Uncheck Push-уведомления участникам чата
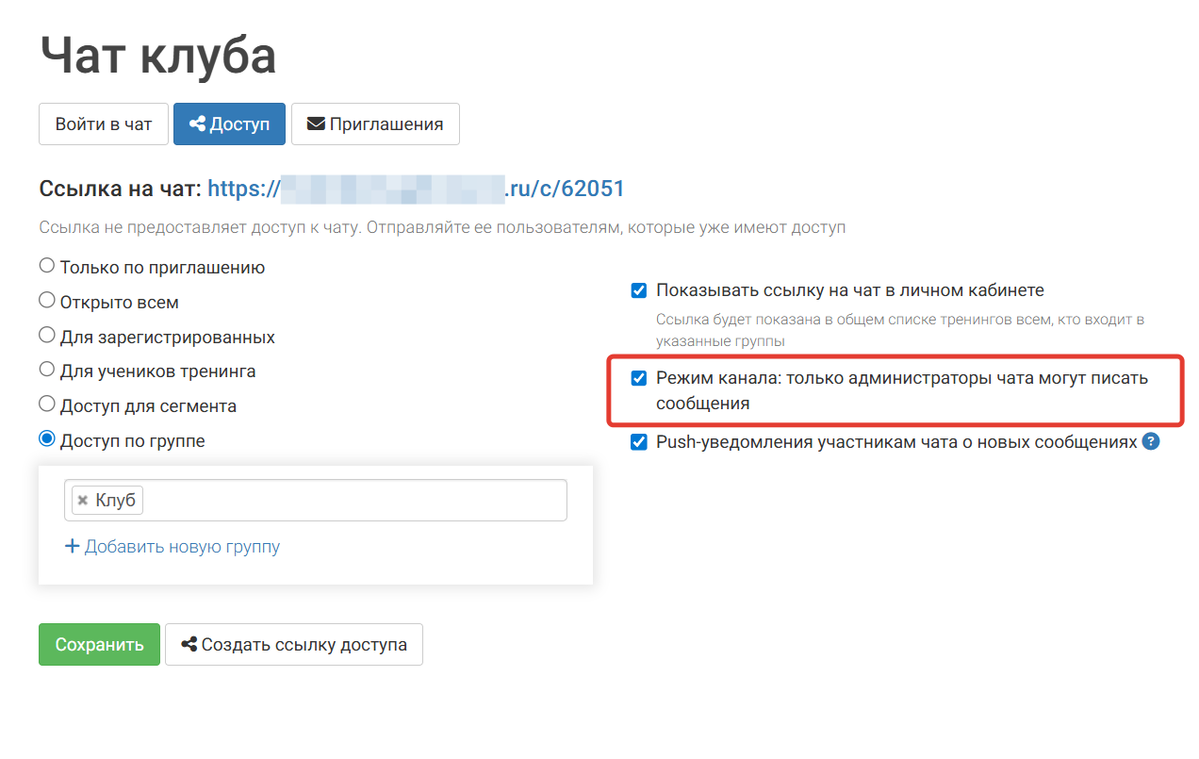 [638, 441]
